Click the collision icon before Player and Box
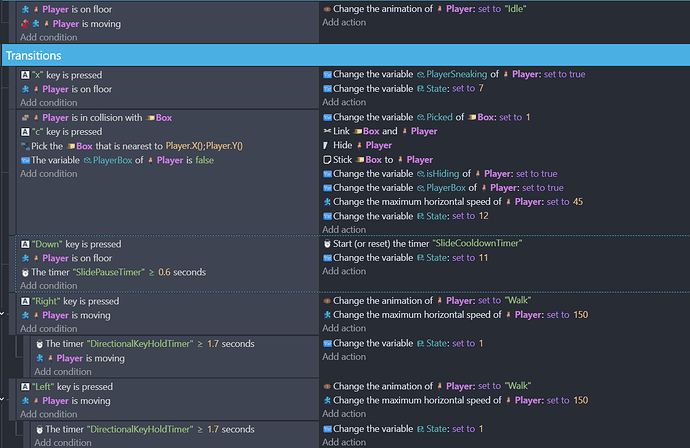Viewport: 690px width, 448px height. click(25, 118)
